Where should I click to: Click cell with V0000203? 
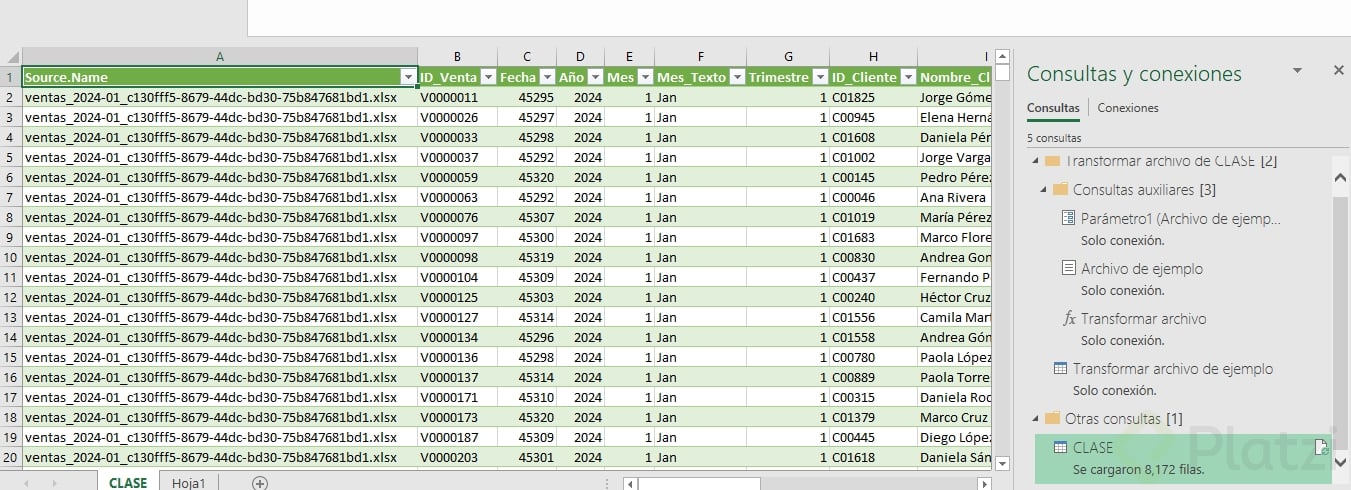pos(457,457)
